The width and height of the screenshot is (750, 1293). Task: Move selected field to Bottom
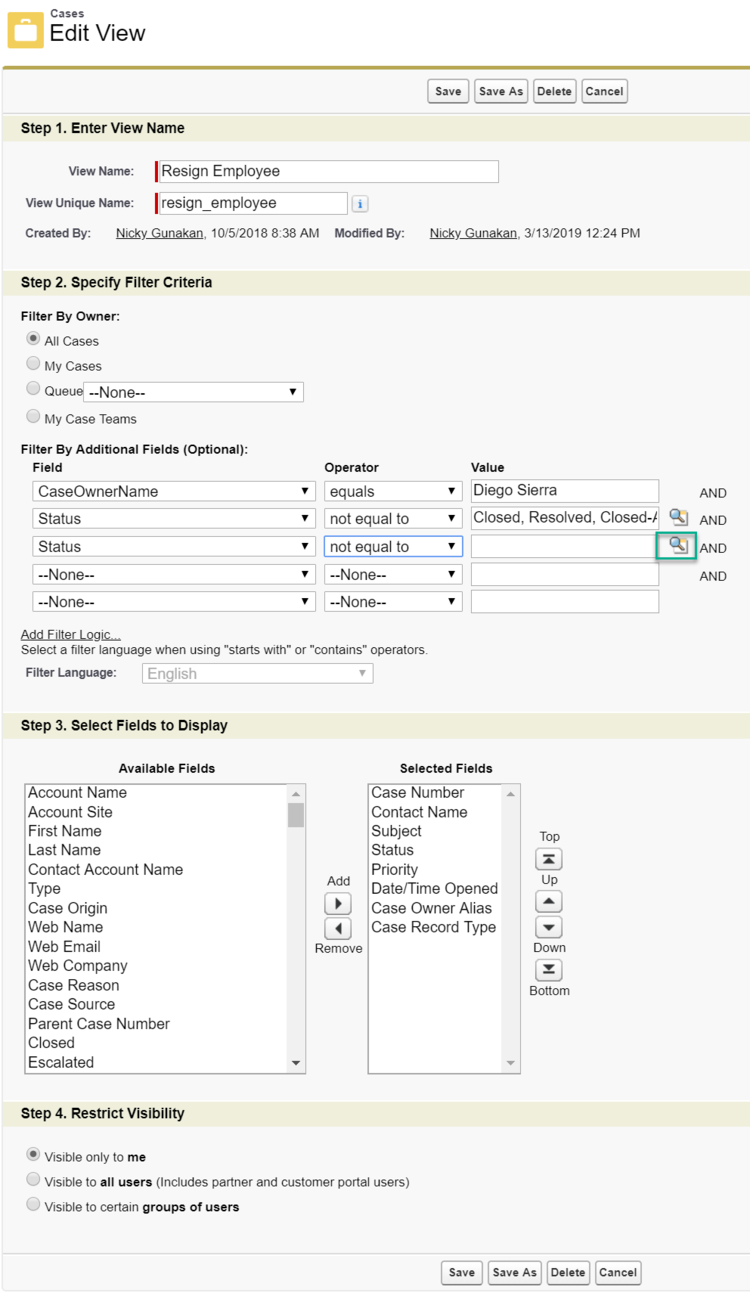tap(549, 970)
